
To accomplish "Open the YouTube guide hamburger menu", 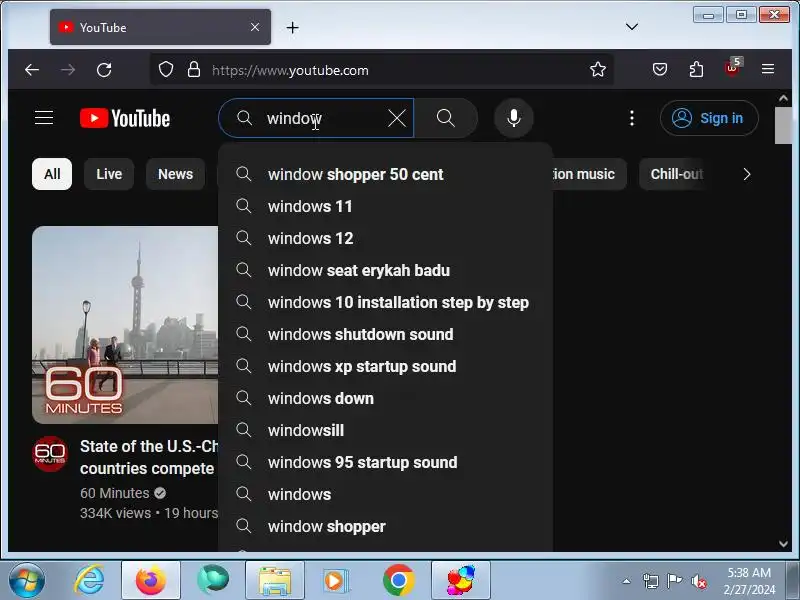I will click(44, 118).
